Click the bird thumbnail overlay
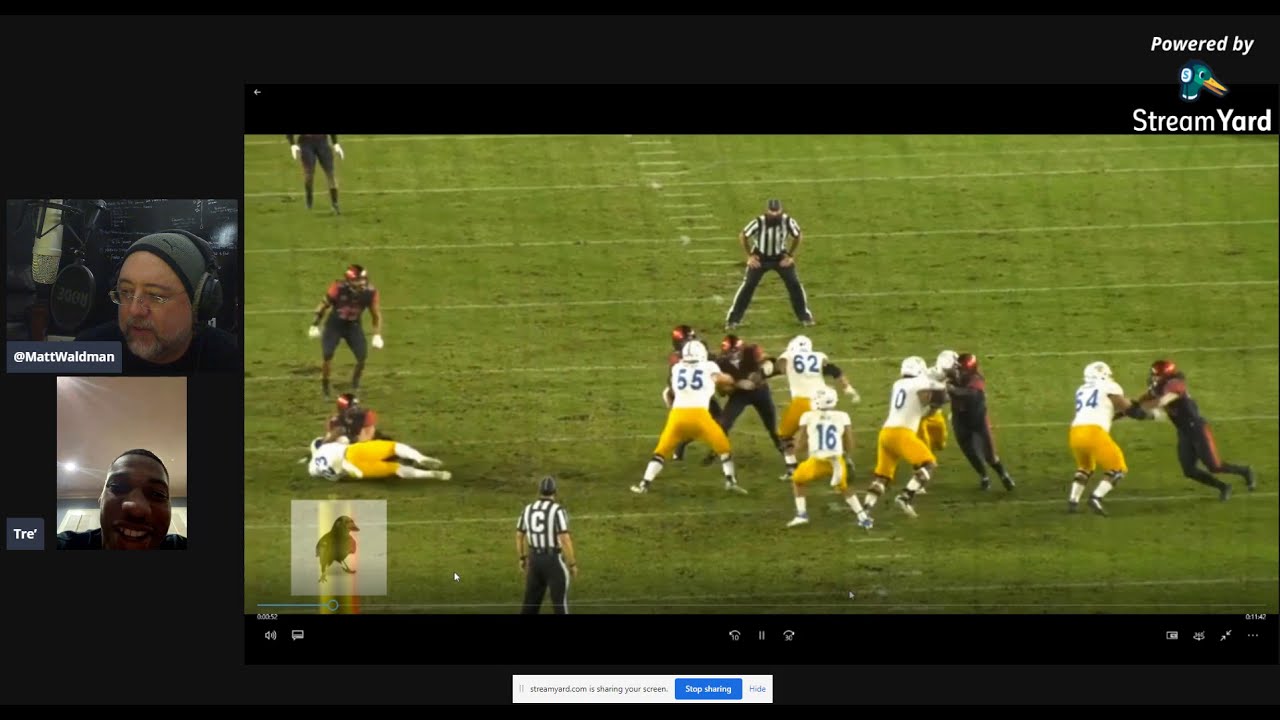Image resolution: width=1280 pixels, height=720 pixels. (x=338, y=548)
